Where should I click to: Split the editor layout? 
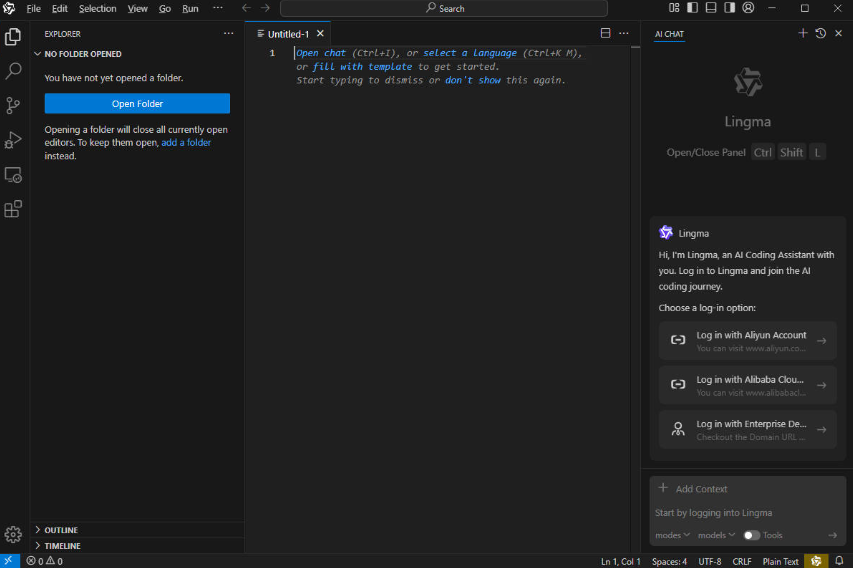click(x=605, y=33)
